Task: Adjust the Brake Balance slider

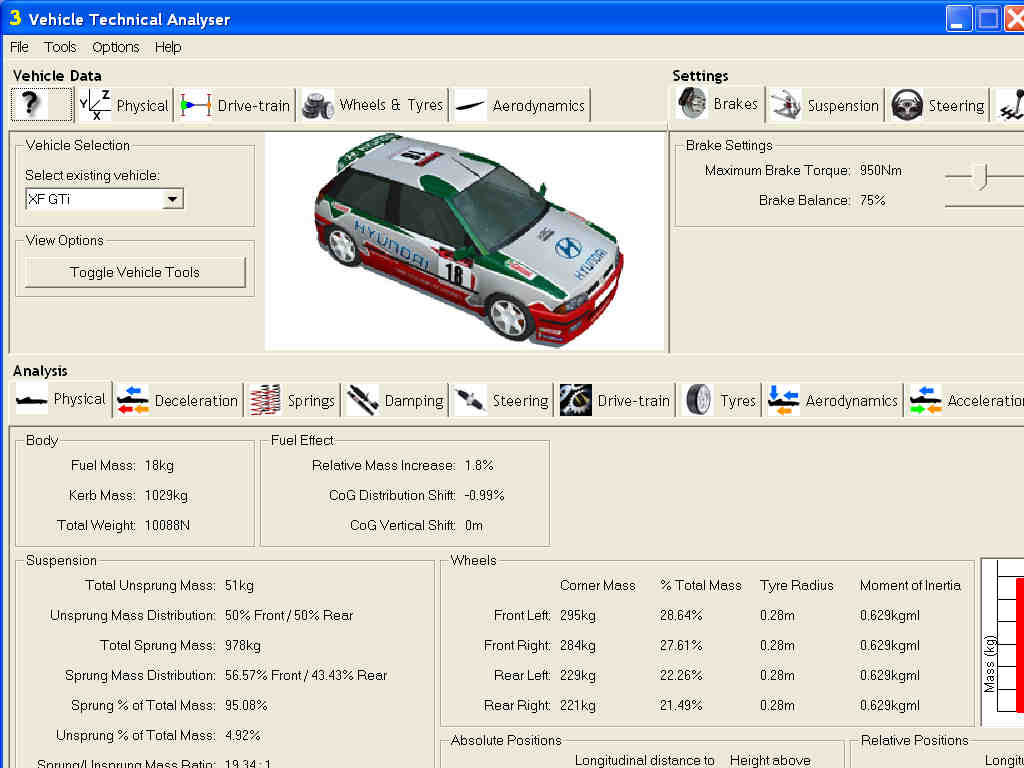Action: (984, 205)
